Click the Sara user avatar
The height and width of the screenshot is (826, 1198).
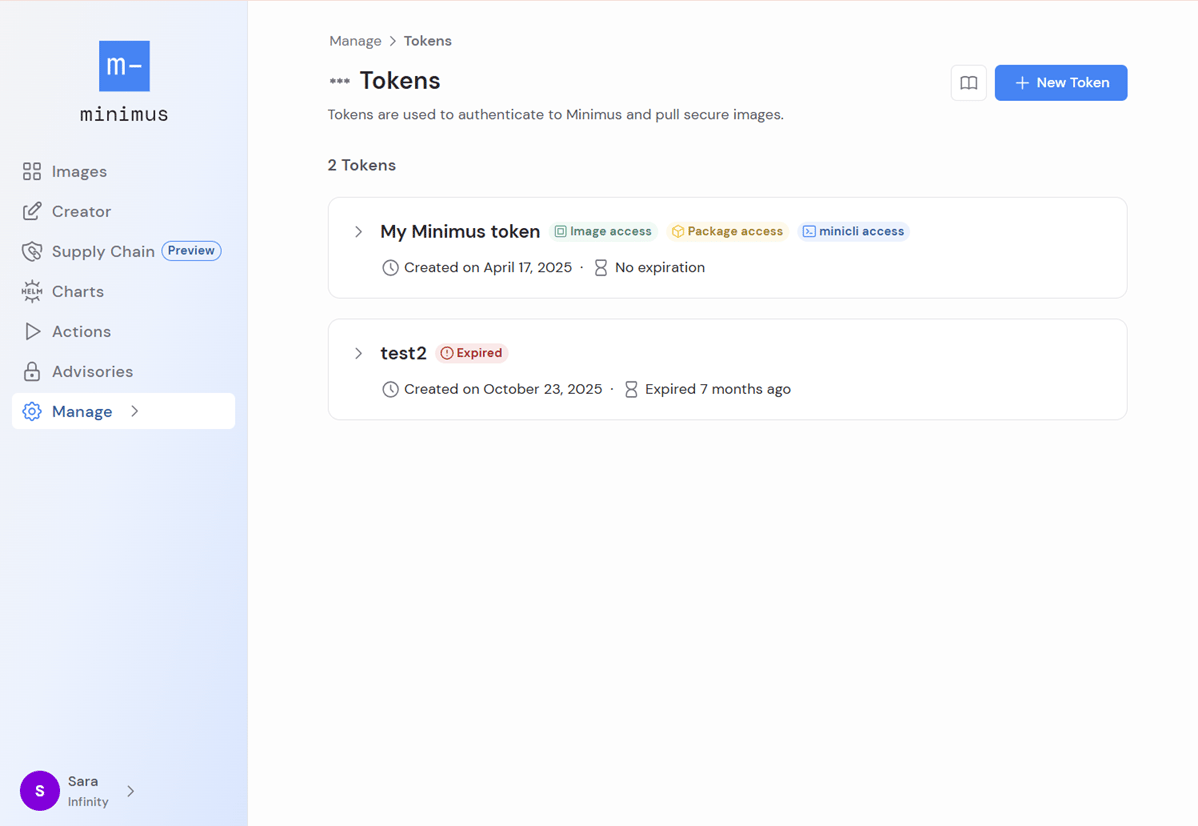pos(40,791)
